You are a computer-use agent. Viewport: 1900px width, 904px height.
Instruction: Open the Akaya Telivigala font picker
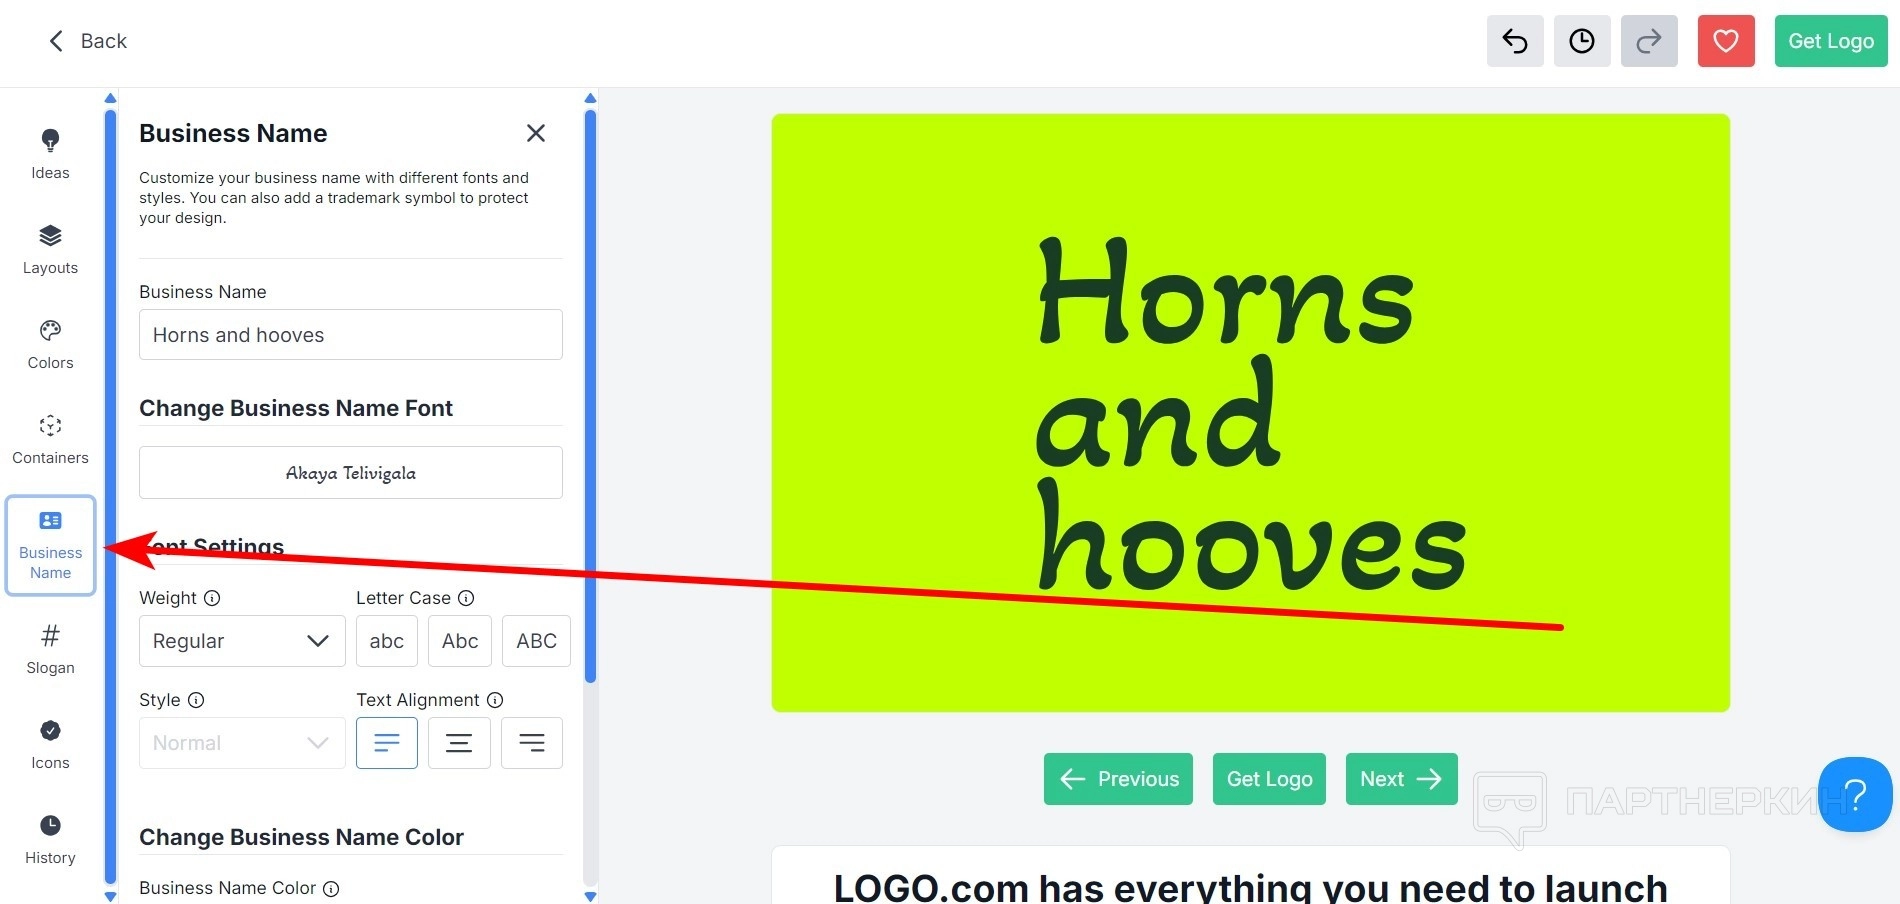351,472
